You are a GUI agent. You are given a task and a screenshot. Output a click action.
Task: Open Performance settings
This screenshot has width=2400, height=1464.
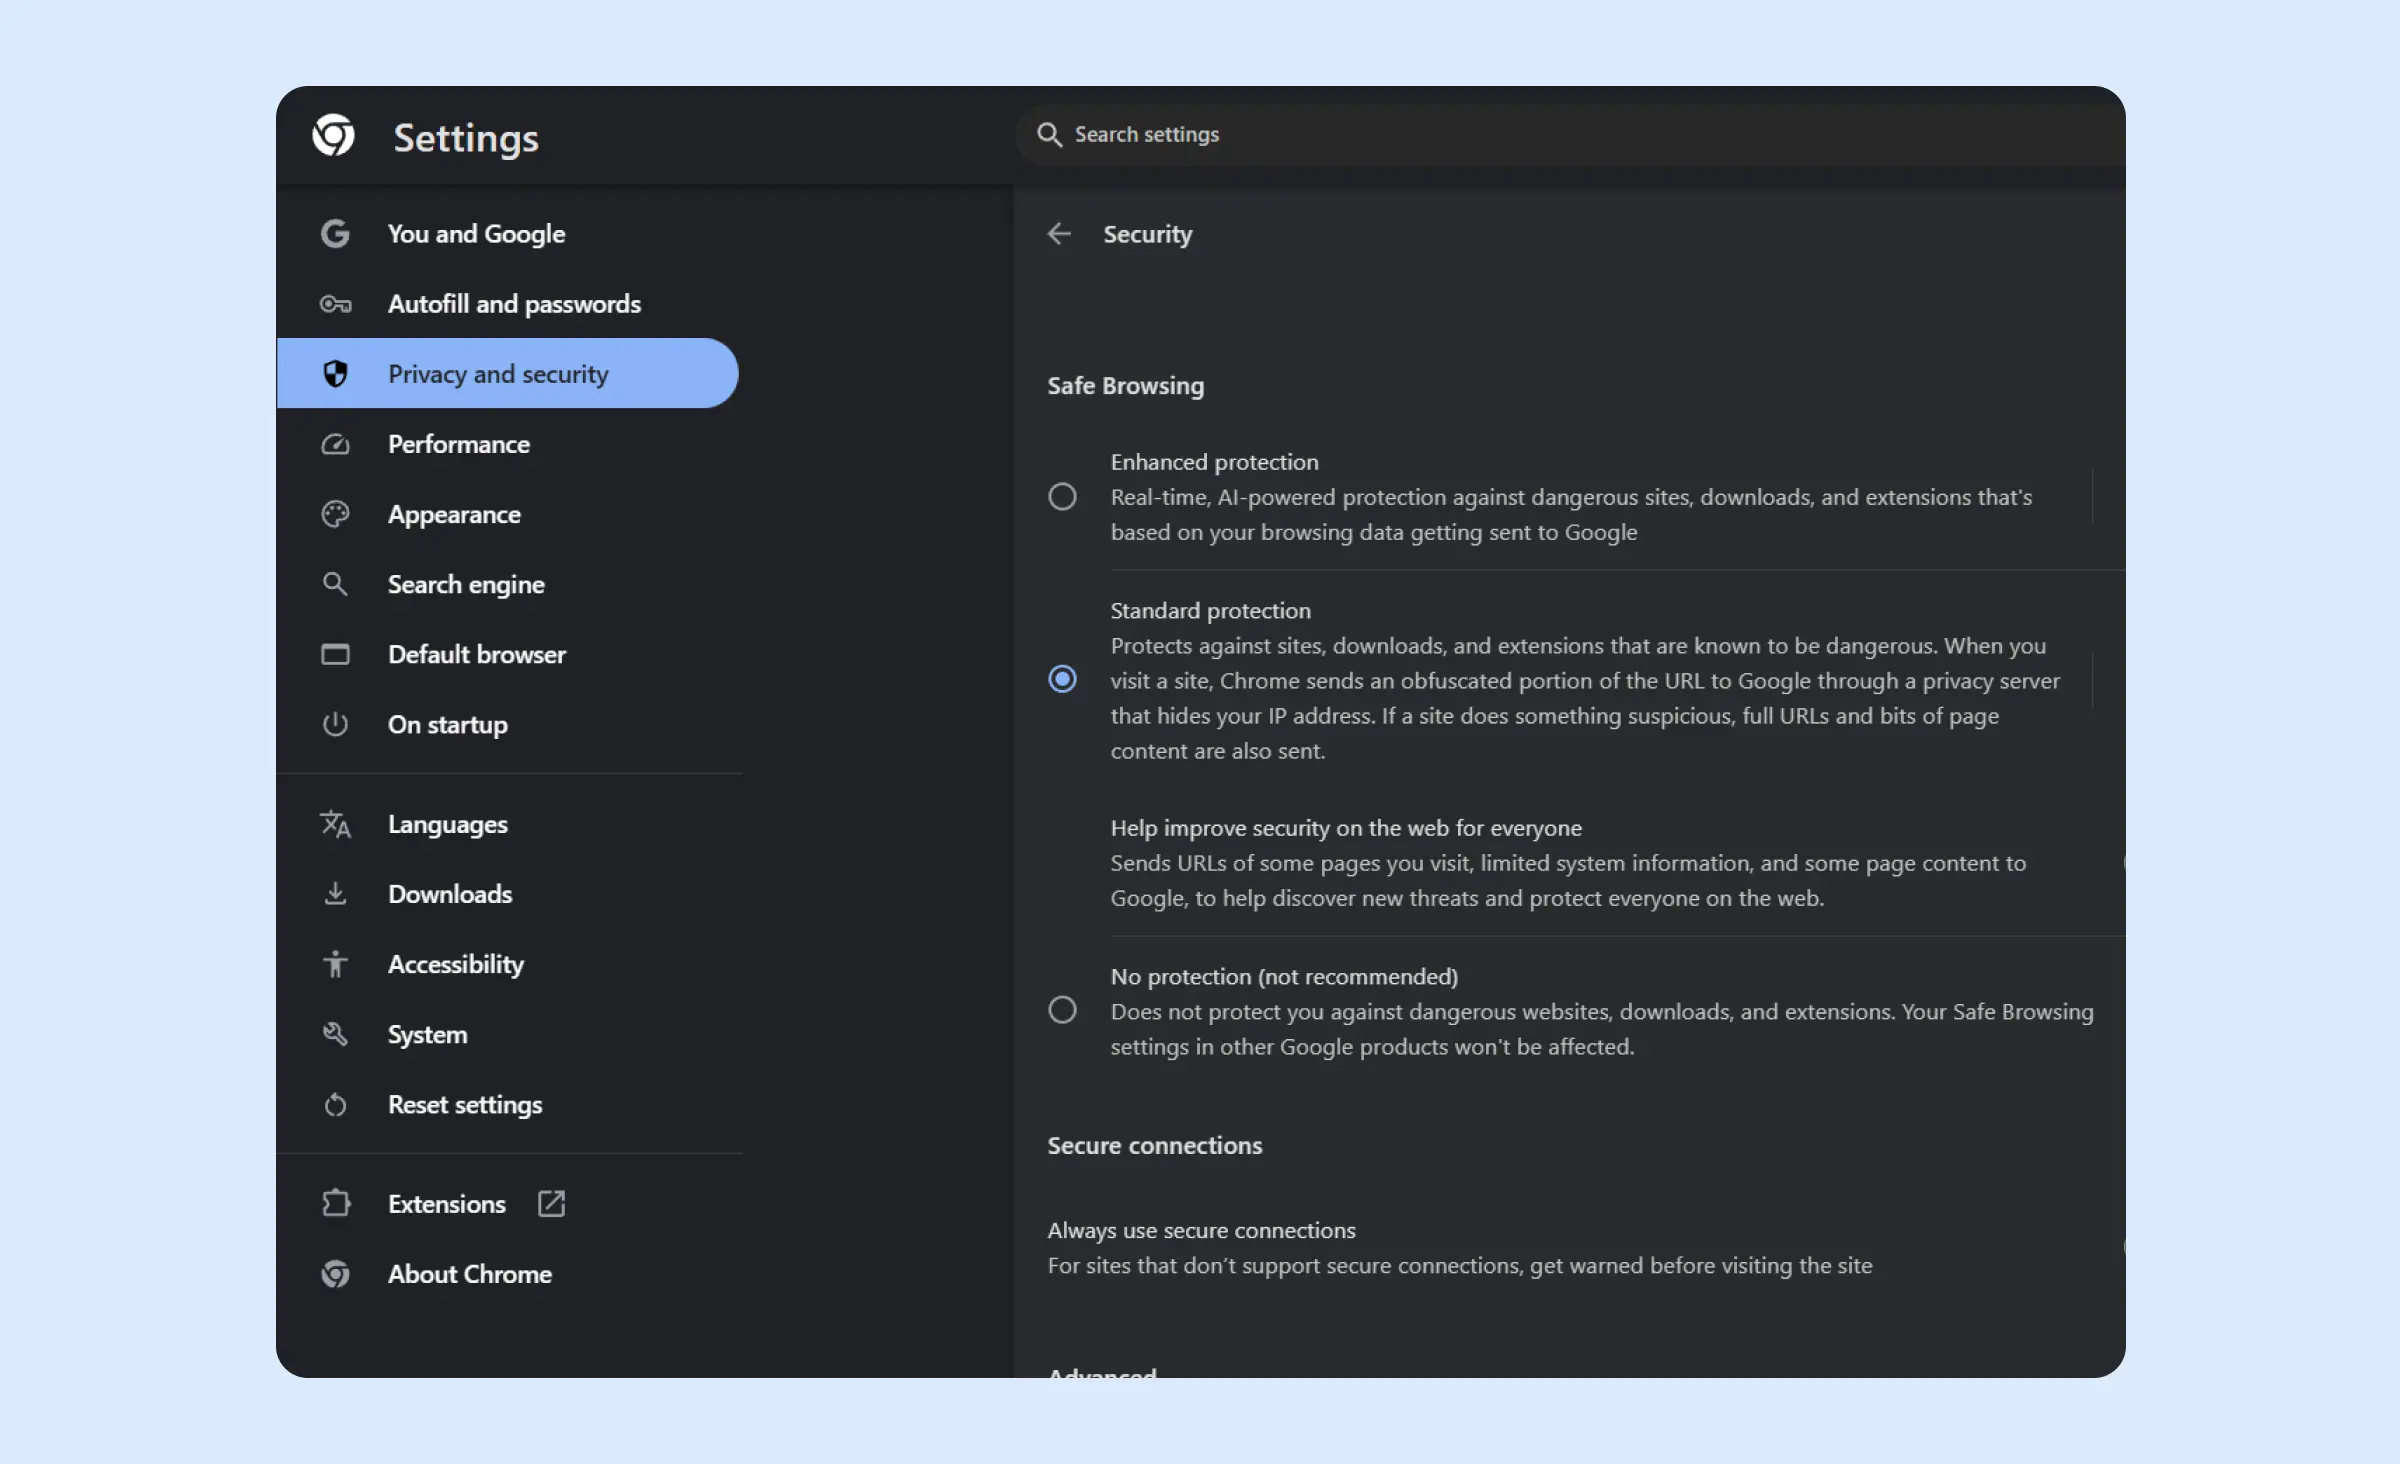point(508,444)
